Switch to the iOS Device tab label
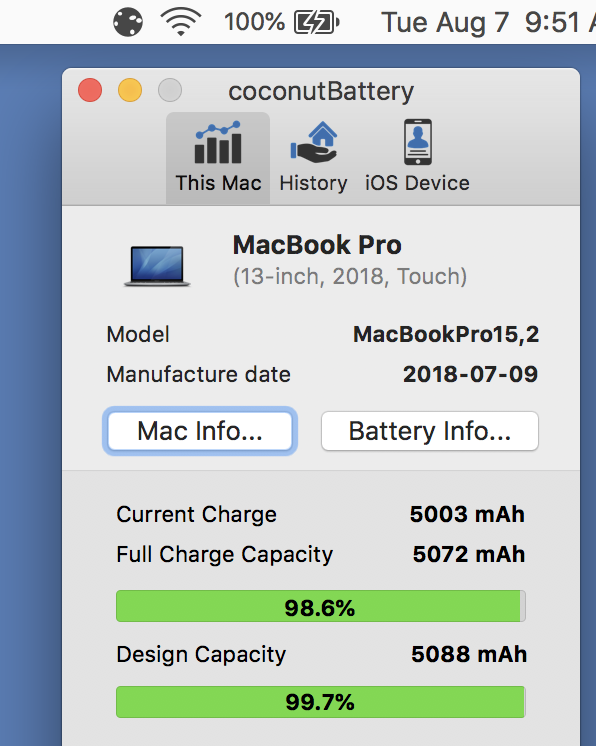 [x=417, y=183]
